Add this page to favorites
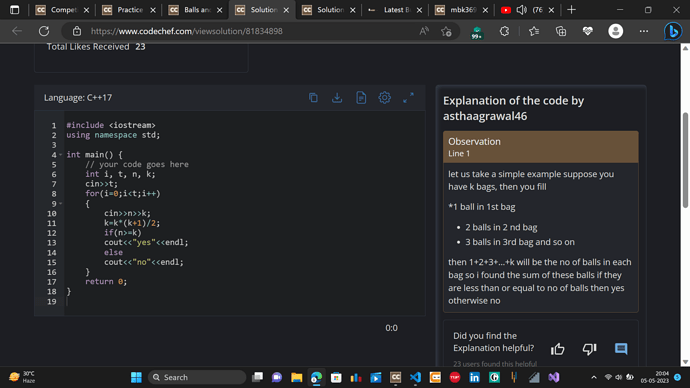The height and width of the screenshot is (388, 690). pyautogui.click(x=446, y=31)
